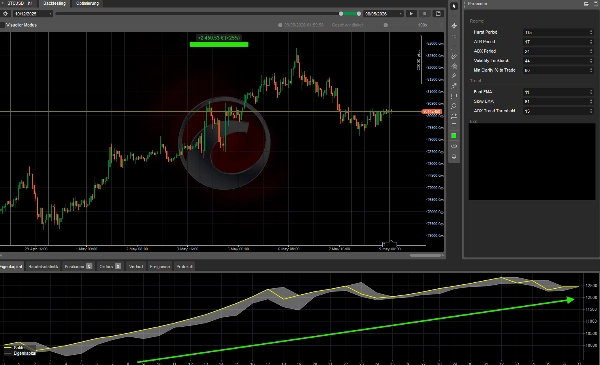The image size is (600, 365).
Task: Open the end date dropdown
Action: [383, 13]
